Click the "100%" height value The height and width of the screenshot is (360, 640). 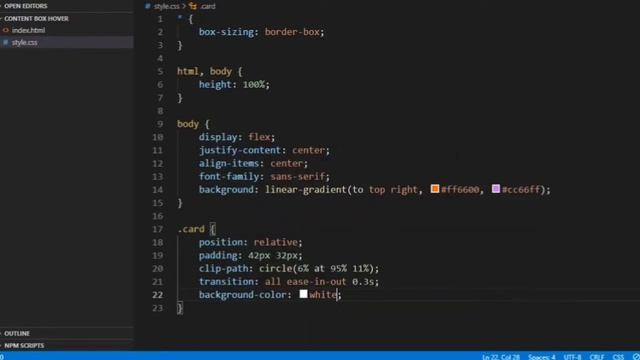[253, 84]
